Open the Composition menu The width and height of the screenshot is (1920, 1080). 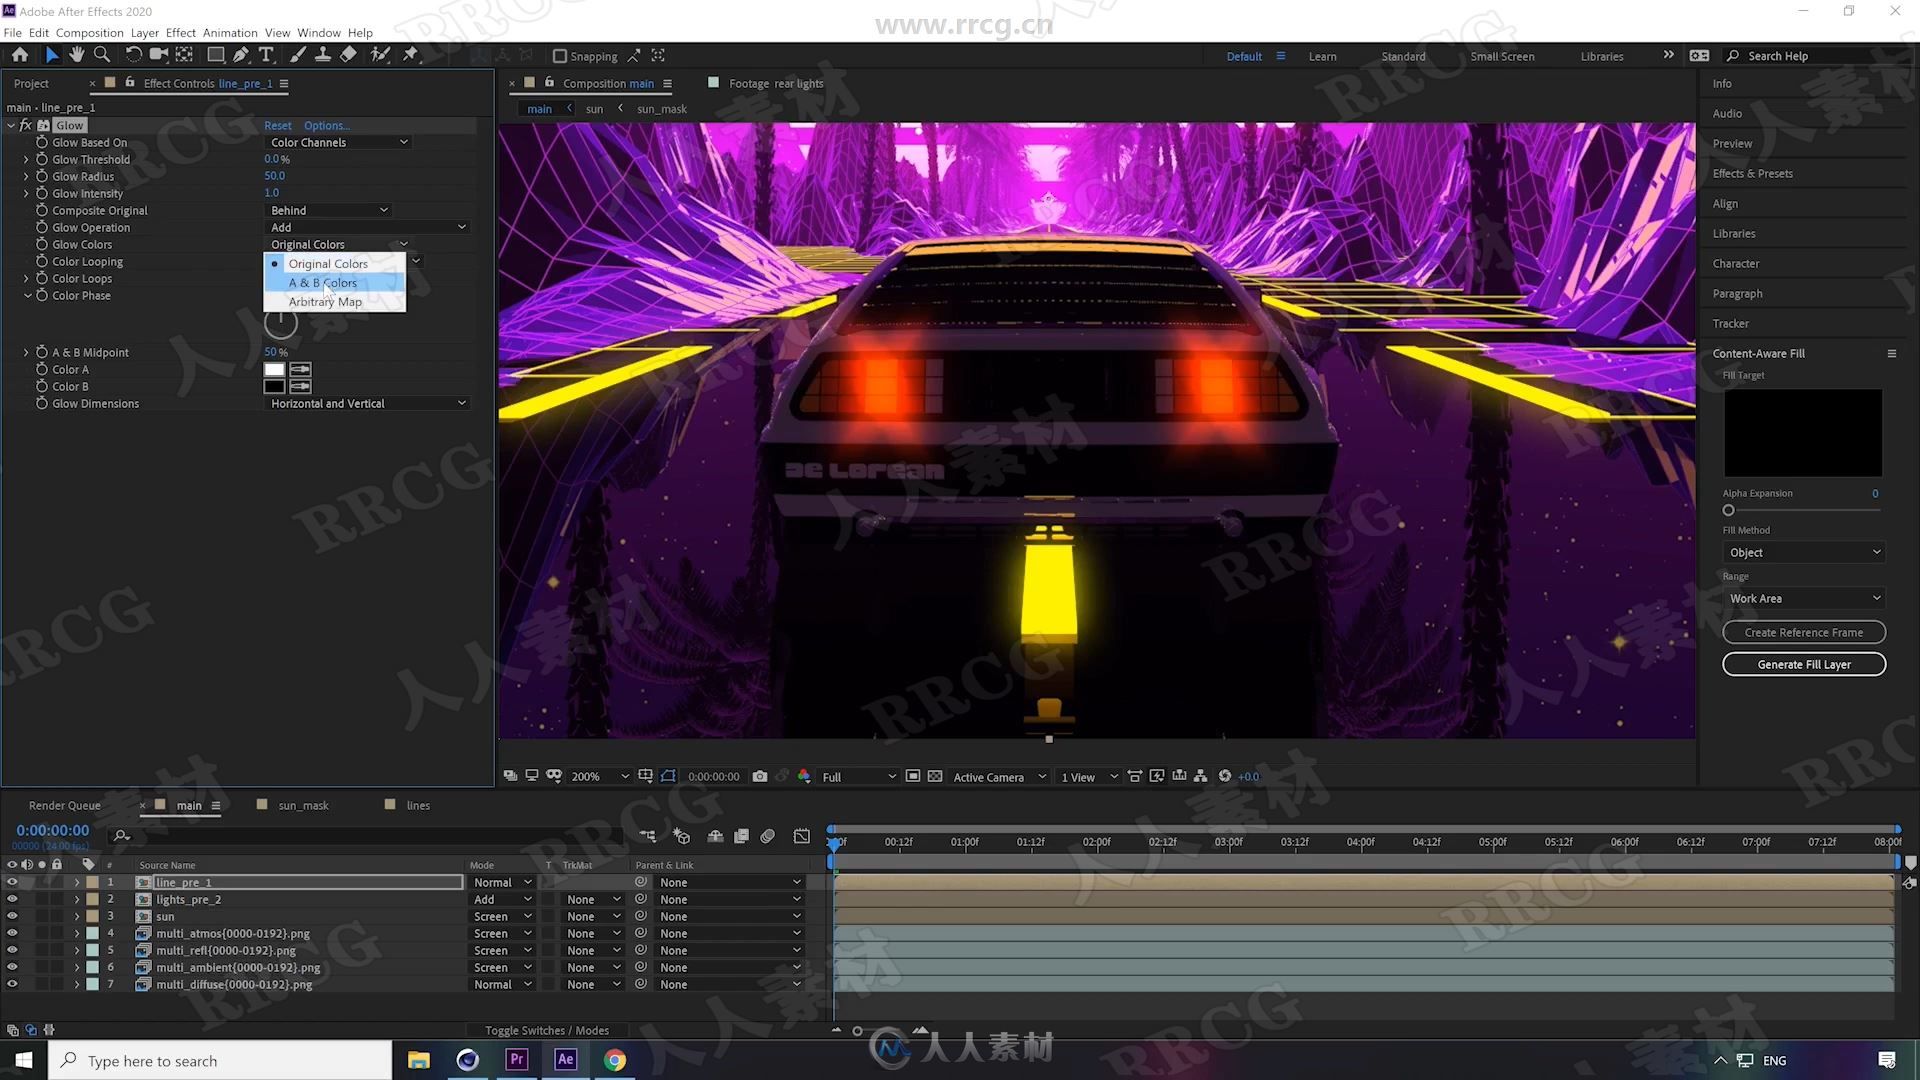tap(90, 33)
